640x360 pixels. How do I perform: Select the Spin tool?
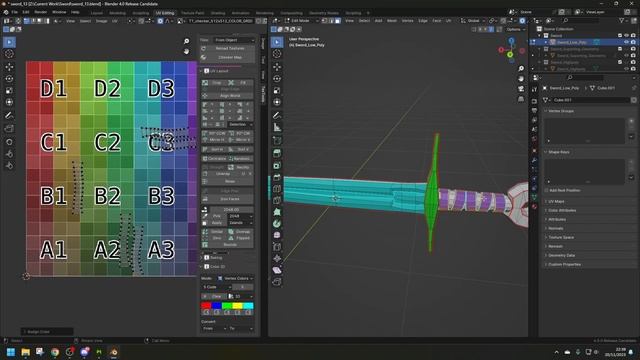pyautogui.click(x=277, y=224)
